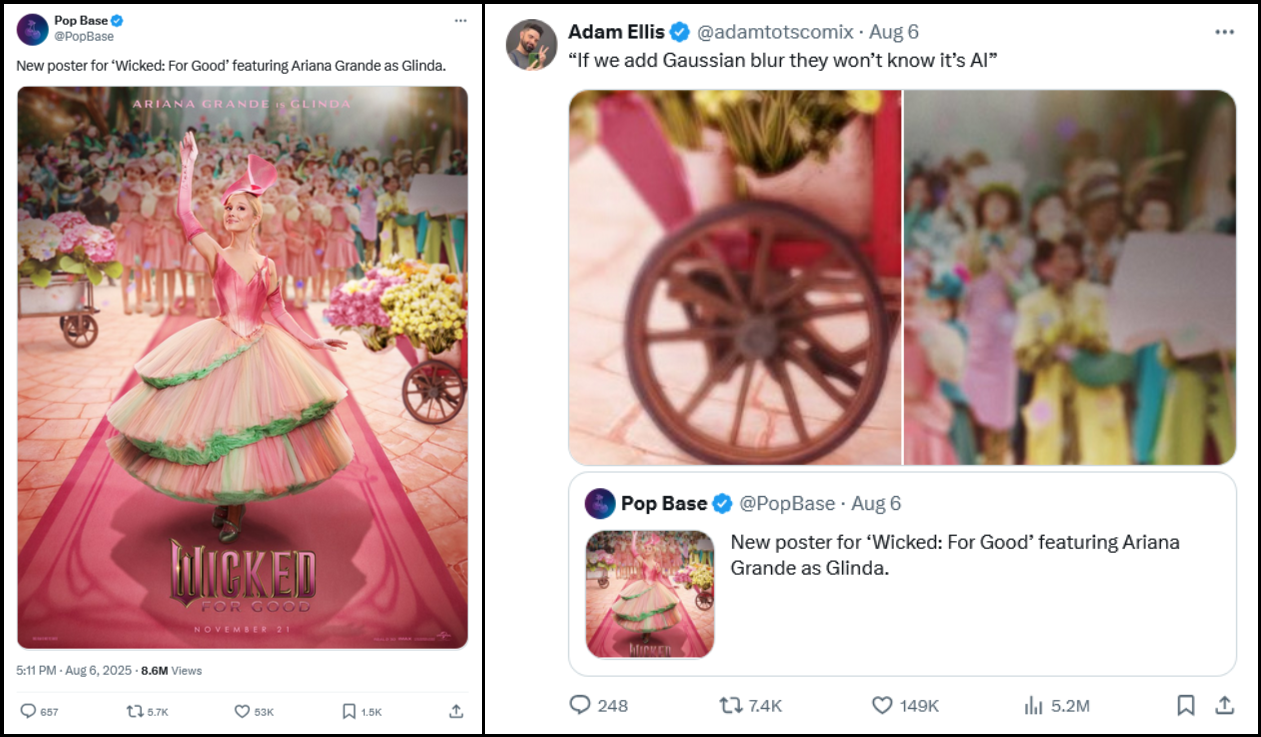The height and width of the screenshot is (737, 1261).
Task: Open the blurred cart wheel image
Action: coord(735,277)
